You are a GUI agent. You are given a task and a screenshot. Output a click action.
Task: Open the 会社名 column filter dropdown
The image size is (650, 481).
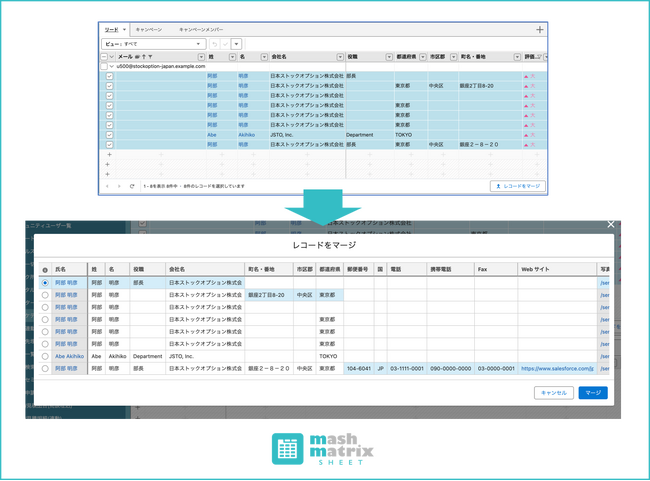point(340,57)
